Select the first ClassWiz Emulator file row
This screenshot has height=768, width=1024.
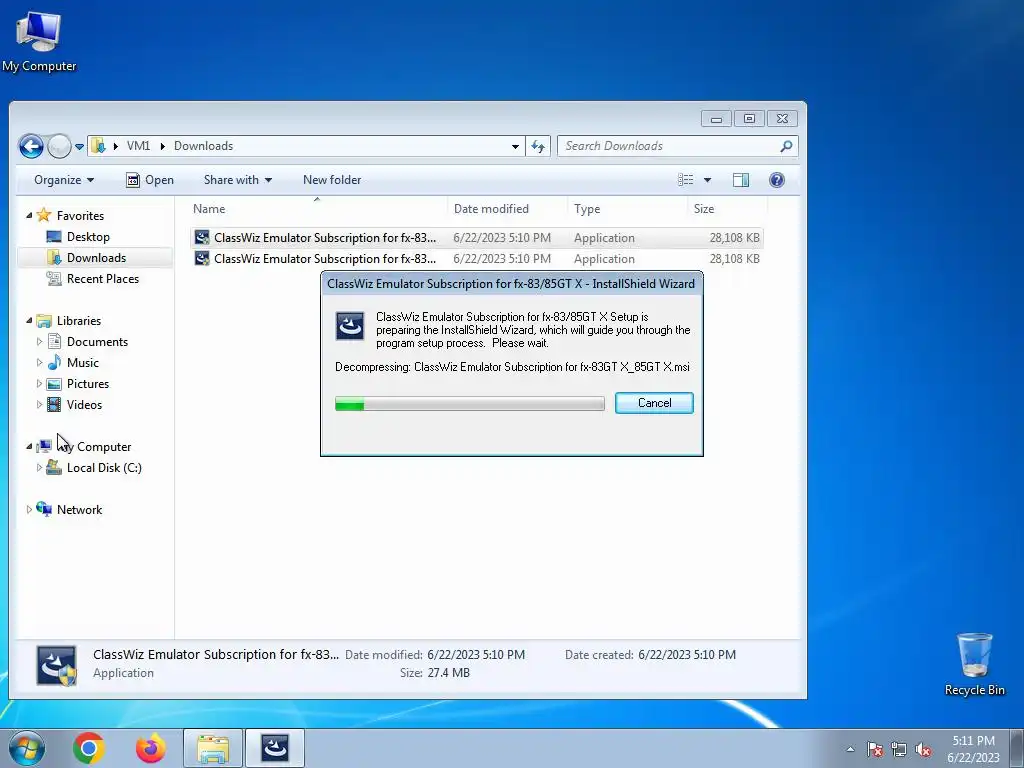[477, 238]
